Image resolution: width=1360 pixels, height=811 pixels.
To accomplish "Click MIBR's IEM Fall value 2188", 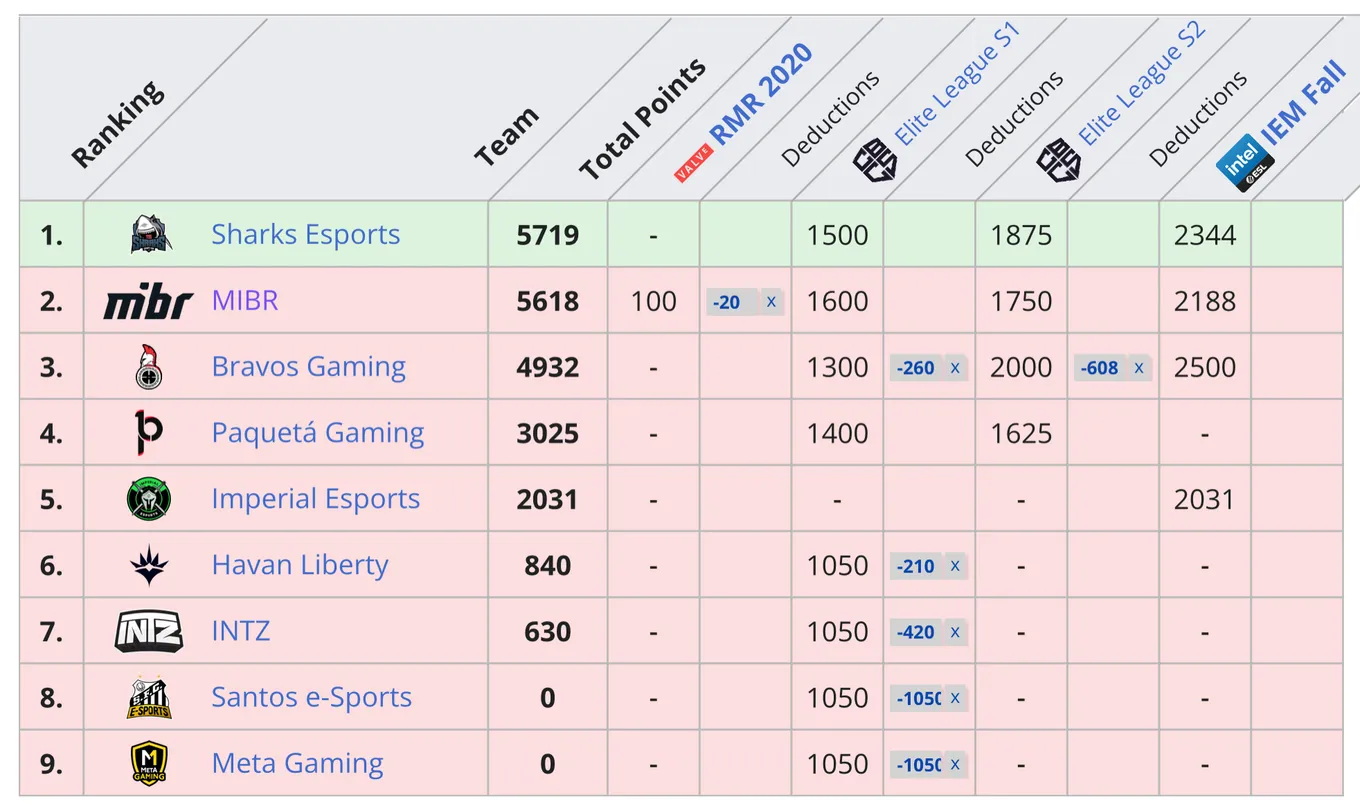I will [x=1205, y=301].
